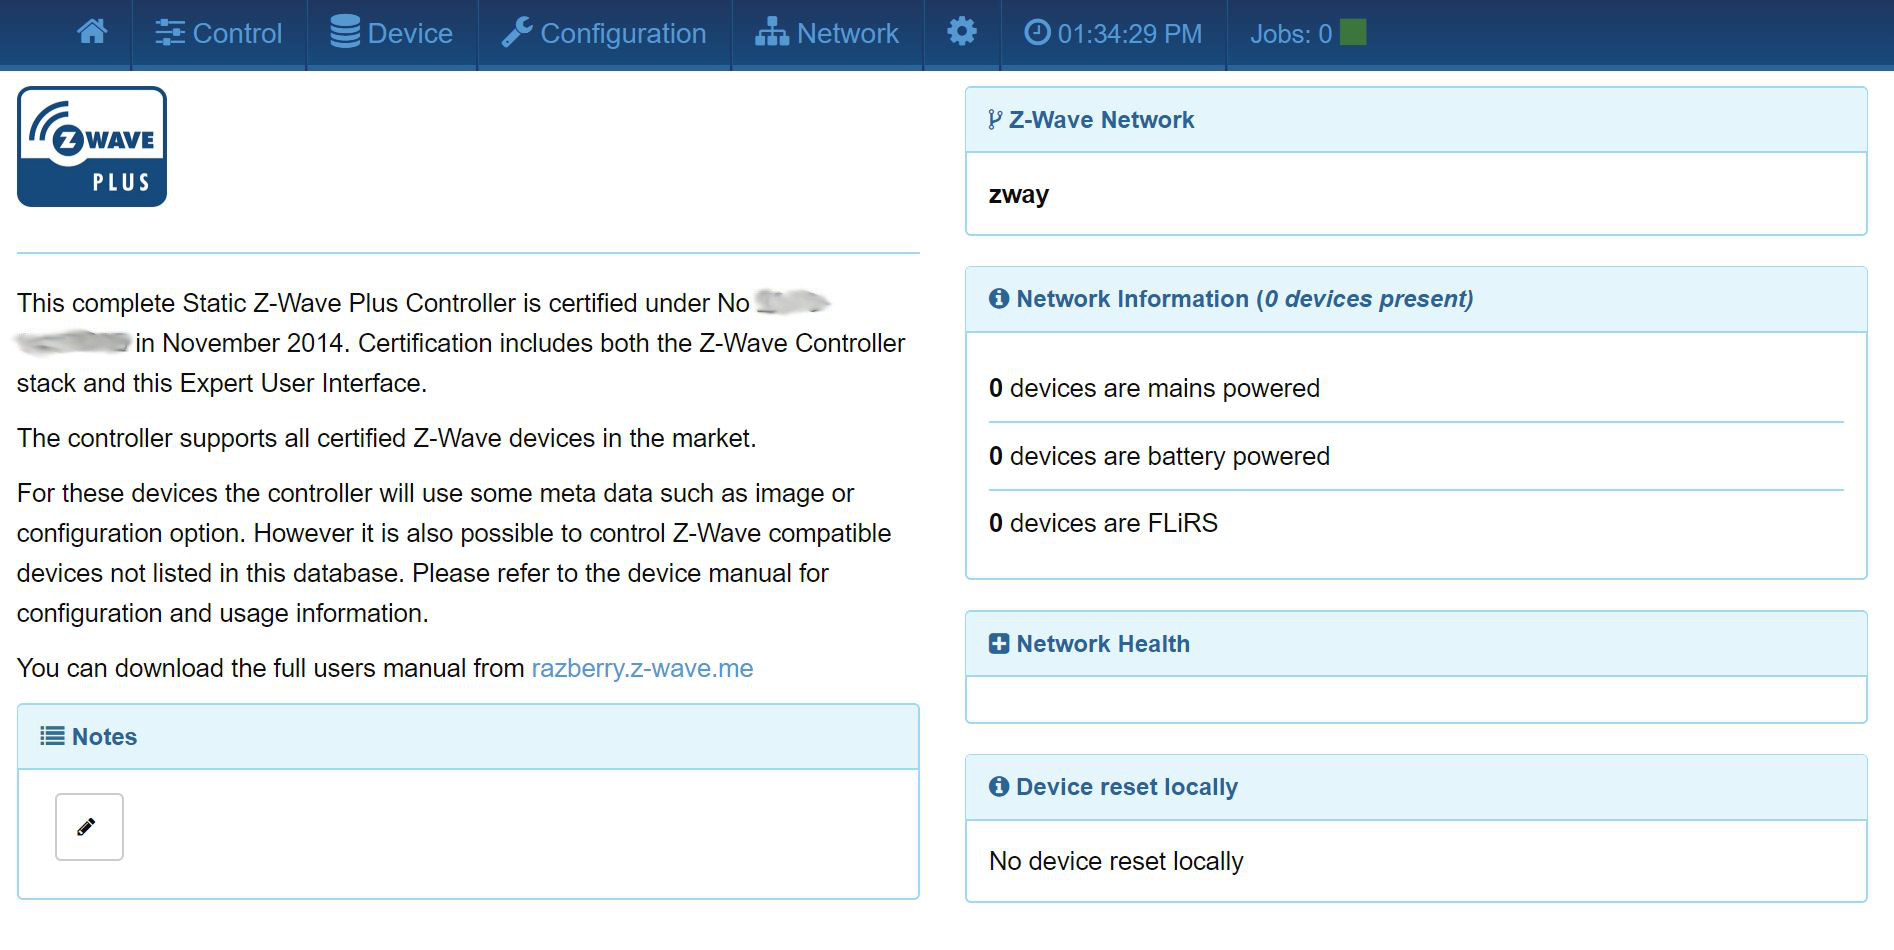Screen dimensions: 1894x950
Task: Click the Jobs: 0 indicator
Action: (1290, 34)
